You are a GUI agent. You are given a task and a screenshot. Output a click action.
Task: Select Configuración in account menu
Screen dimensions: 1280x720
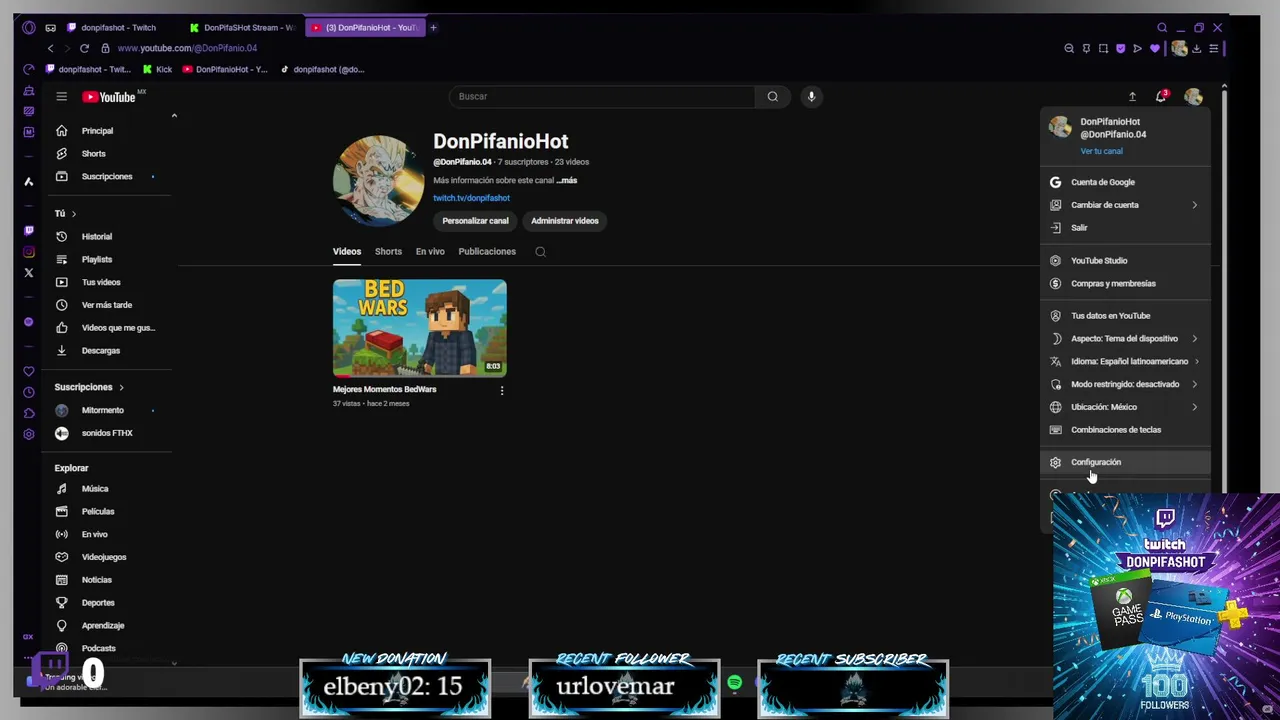[1125, 462]
